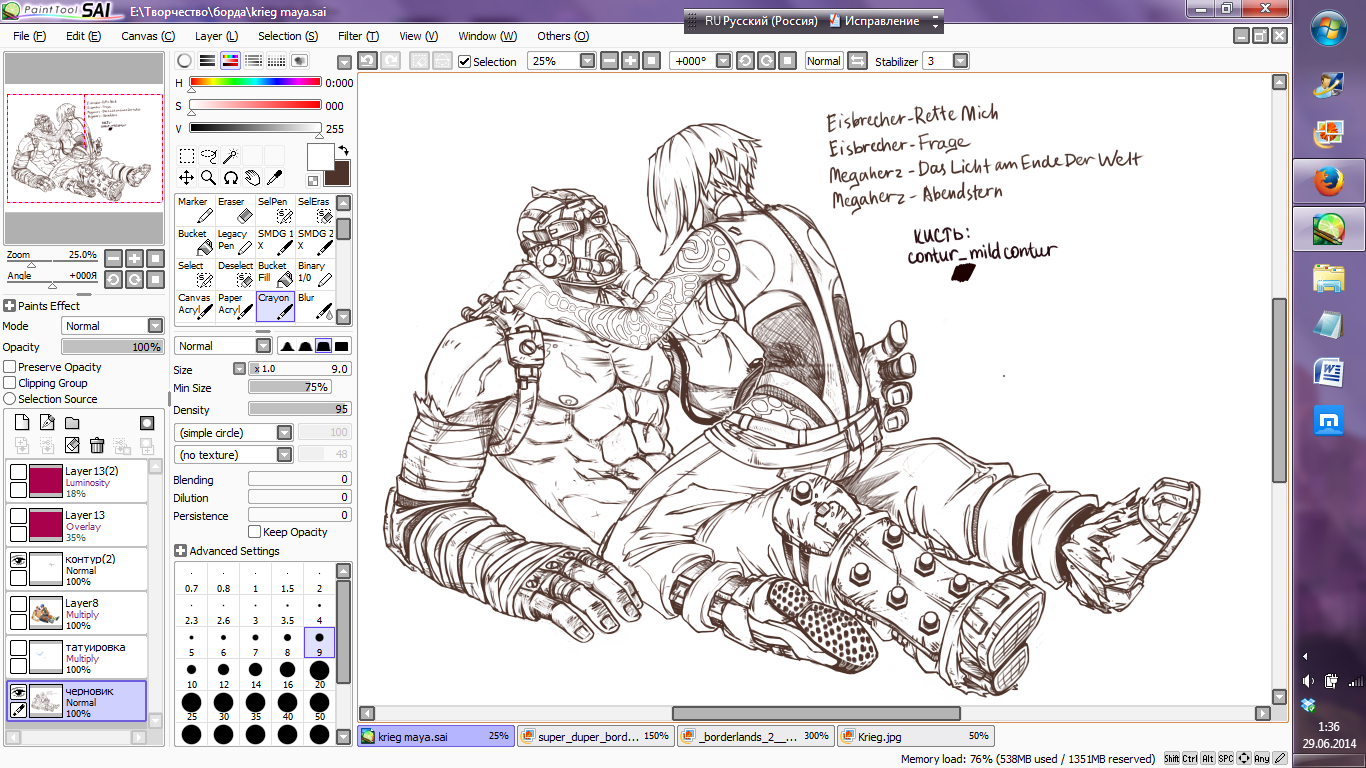Select the Selection Source radio button
Viewport: 1366px width, 768px height.
(x=10, y=399)
